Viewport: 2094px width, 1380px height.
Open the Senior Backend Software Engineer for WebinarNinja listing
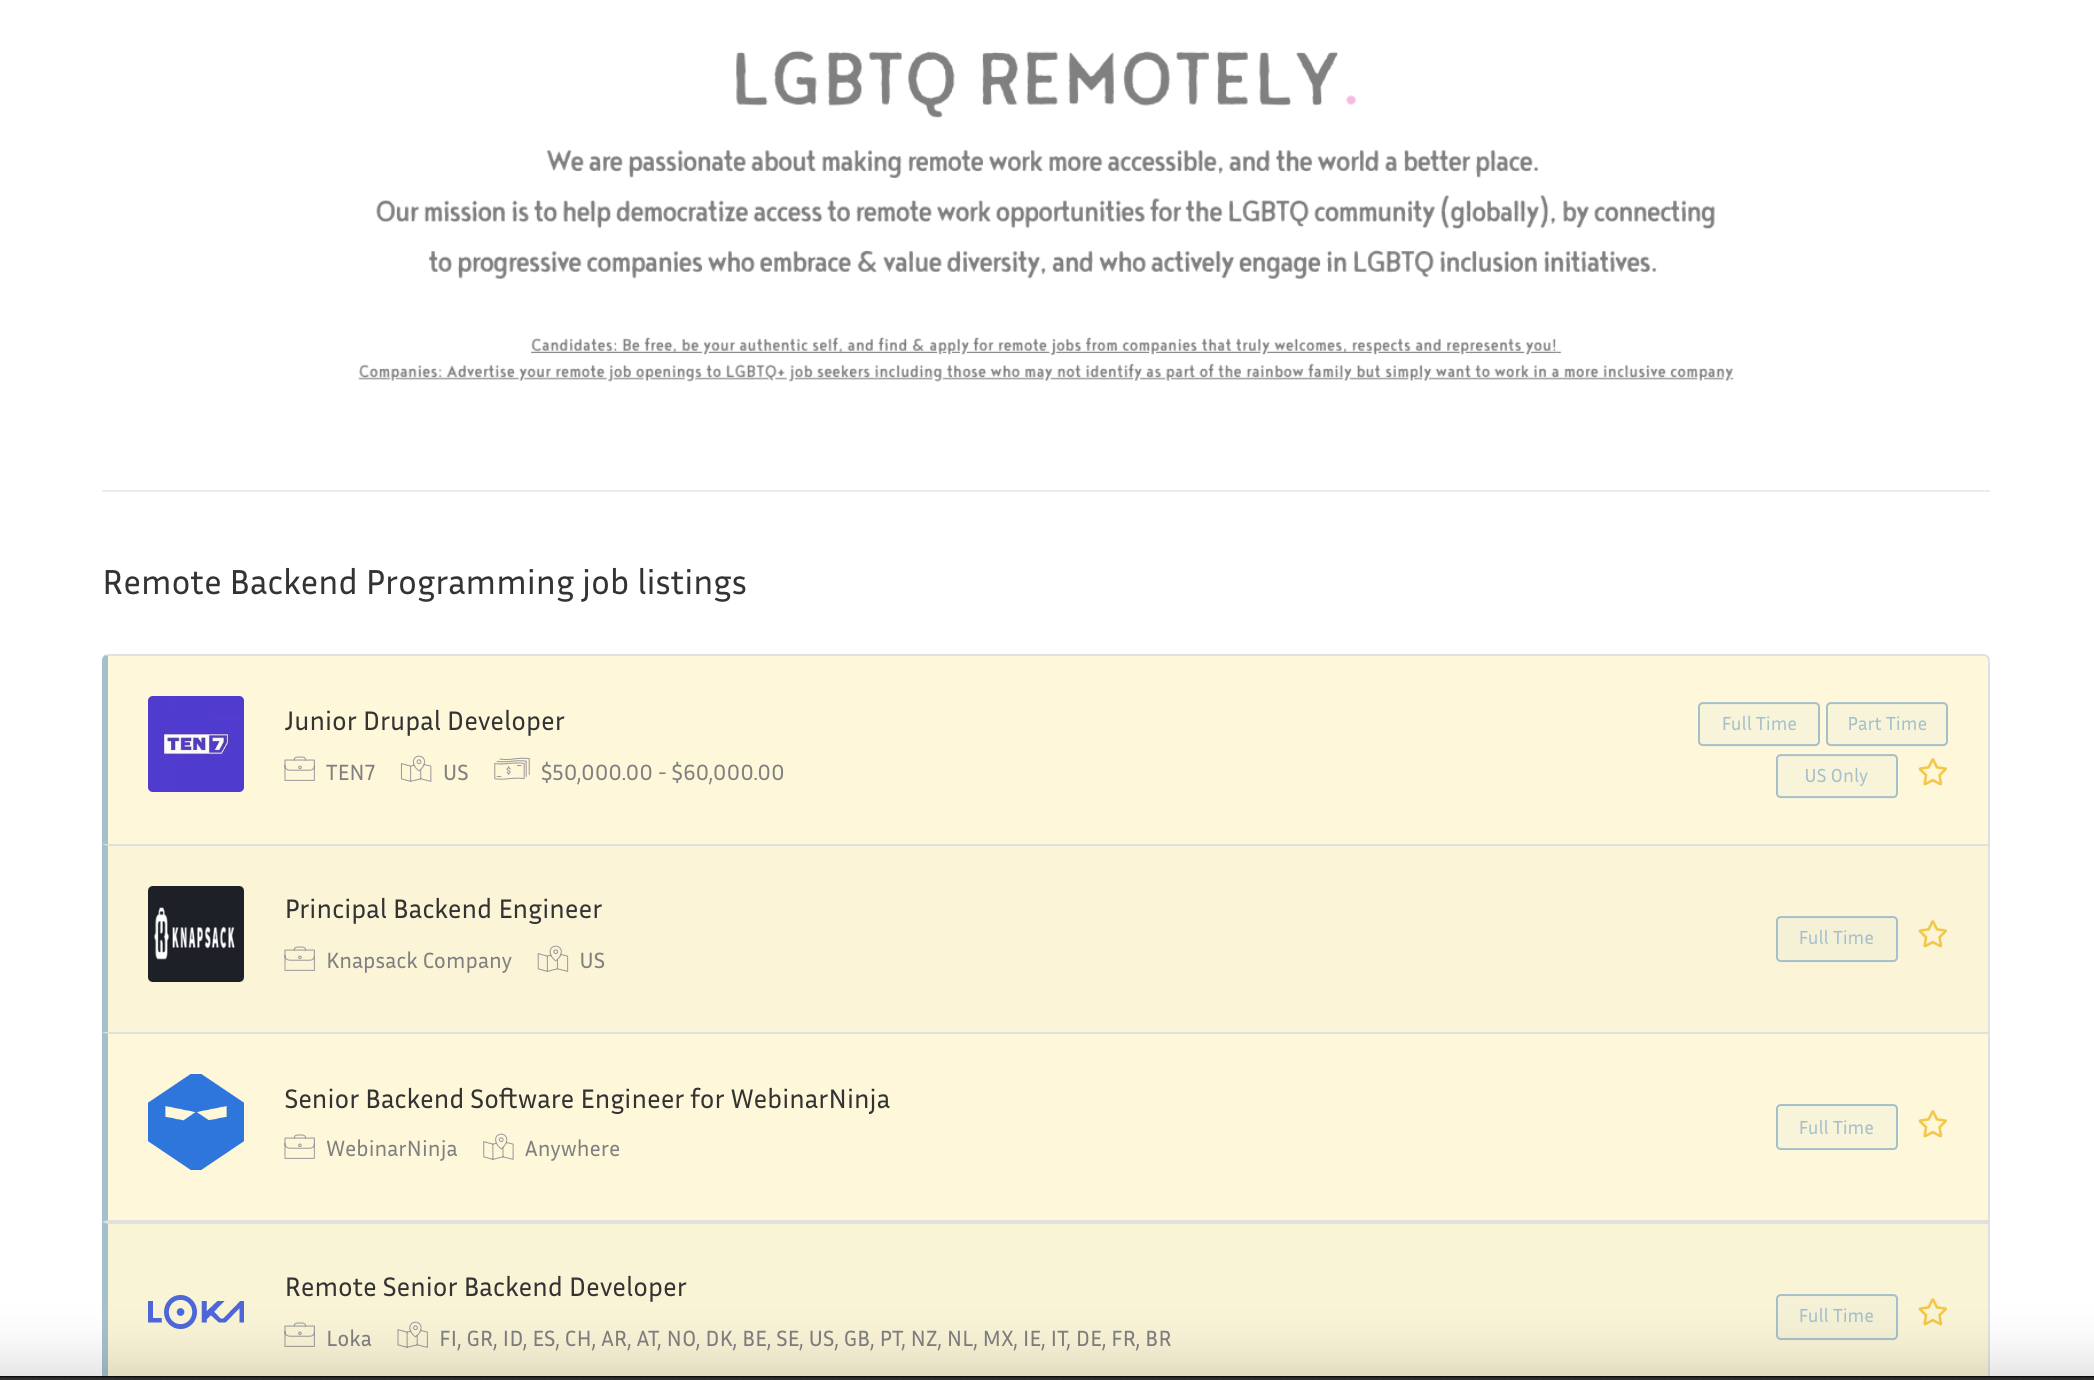pos(588,1098)
